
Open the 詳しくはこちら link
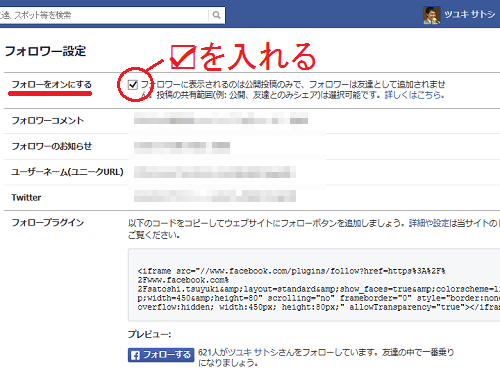point(414,95)
